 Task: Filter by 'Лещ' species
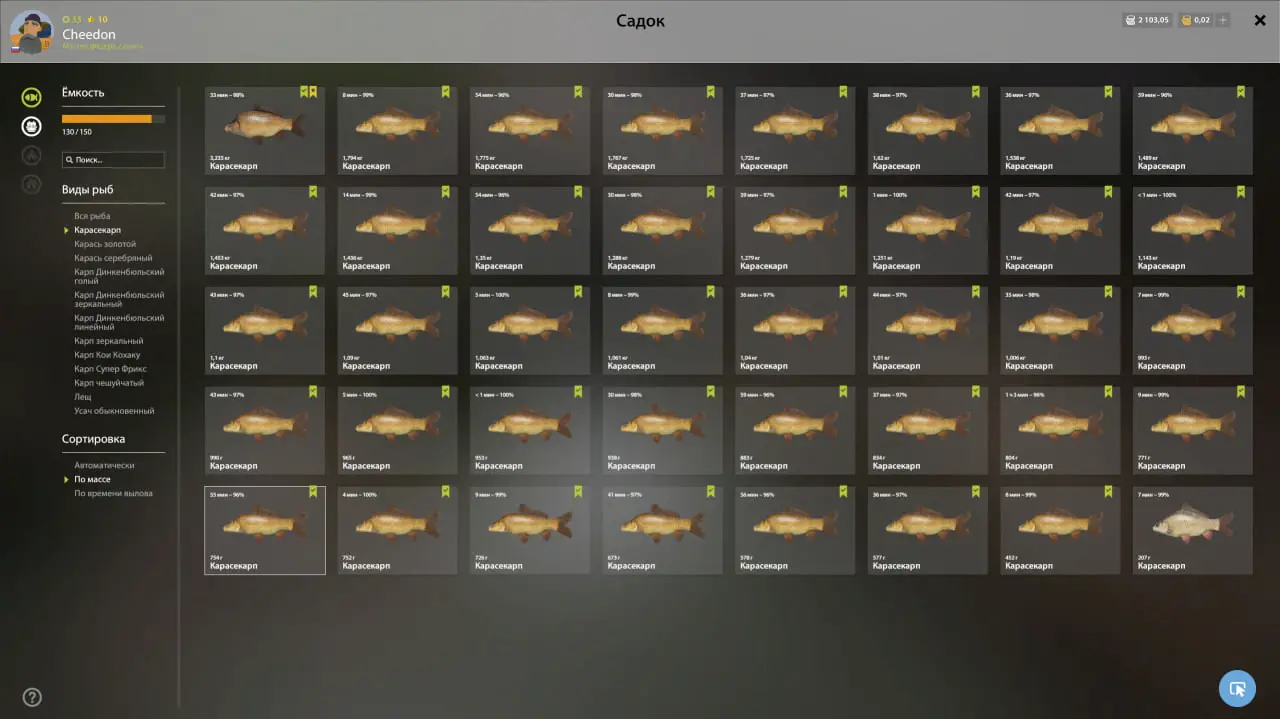pos(82,397)
